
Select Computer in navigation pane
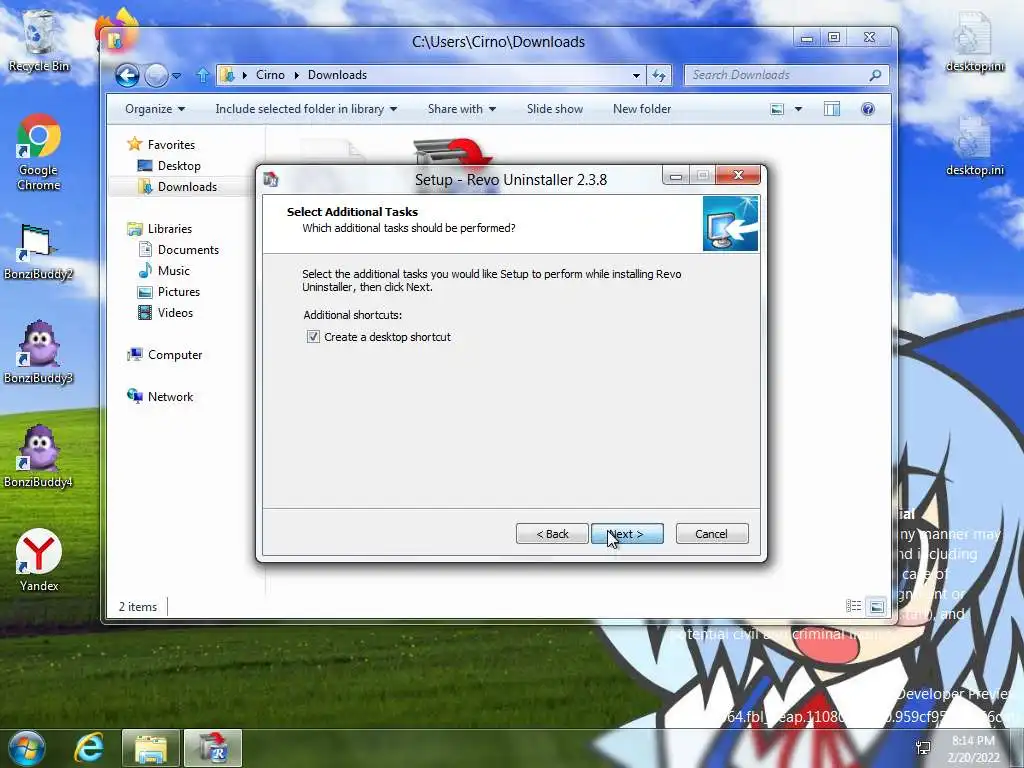point(174,355)
